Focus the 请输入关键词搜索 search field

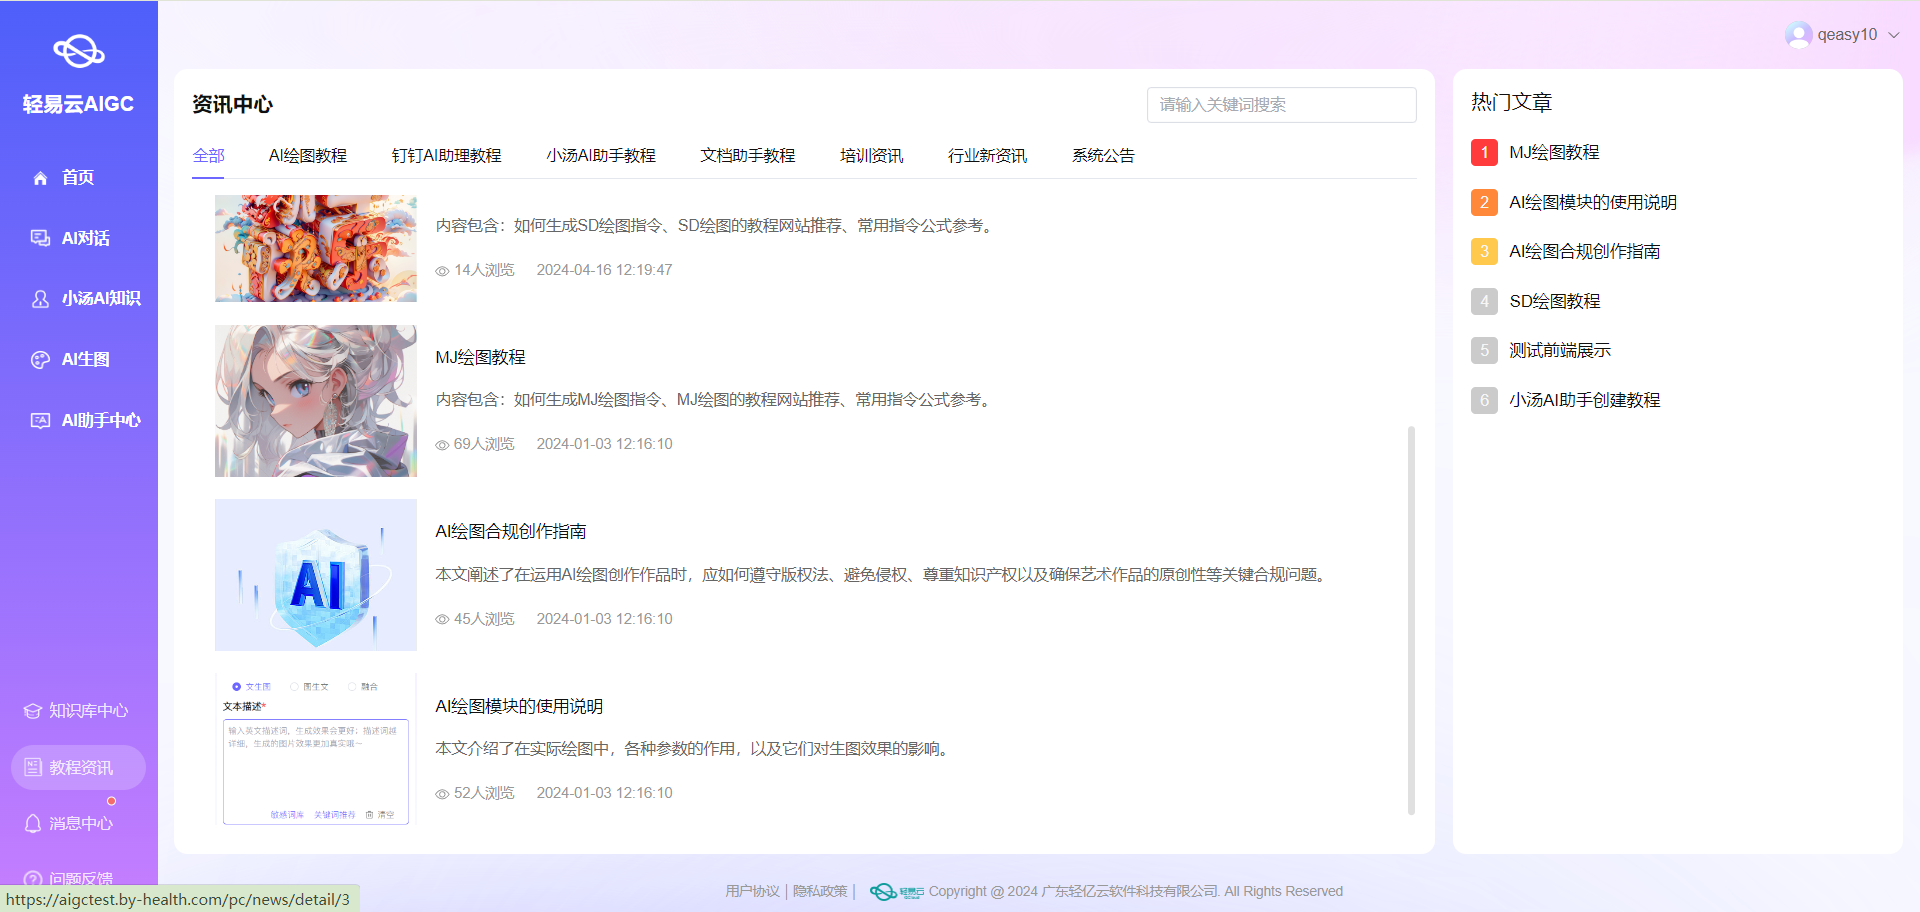click(x=1282, y=105)
